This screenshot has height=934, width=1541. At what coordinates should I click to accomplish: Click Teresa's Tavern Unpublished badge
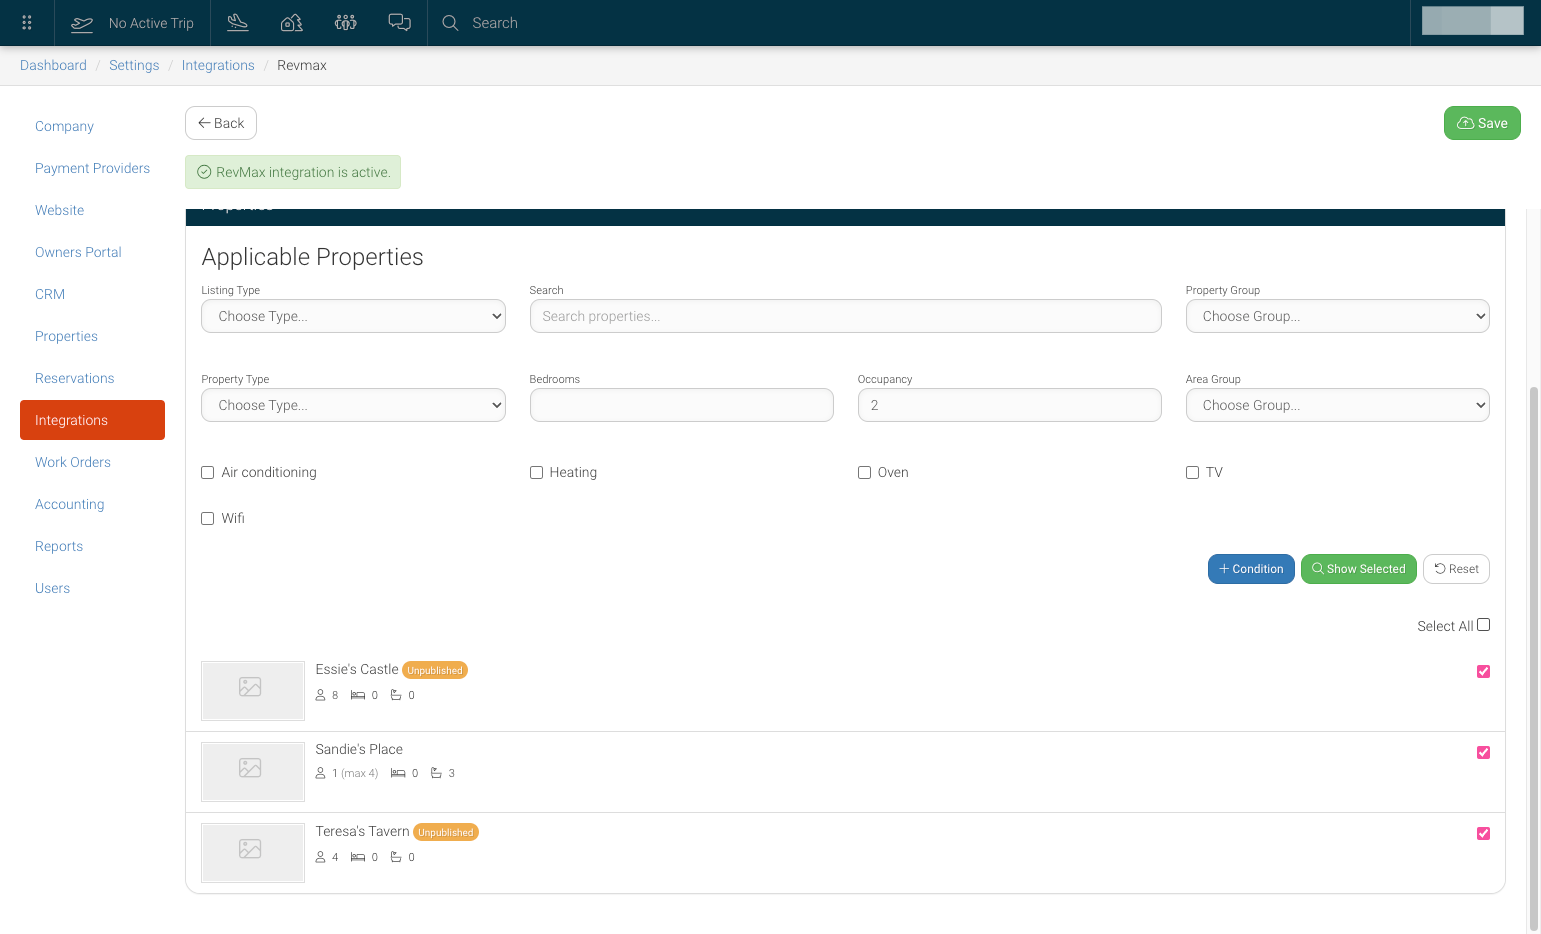click(446, 832)
